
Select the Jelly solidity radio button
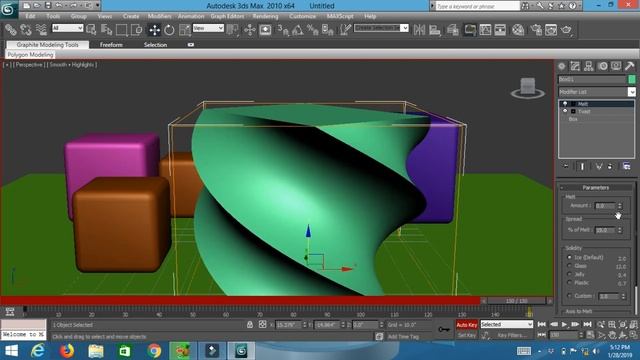click(569, 274)
